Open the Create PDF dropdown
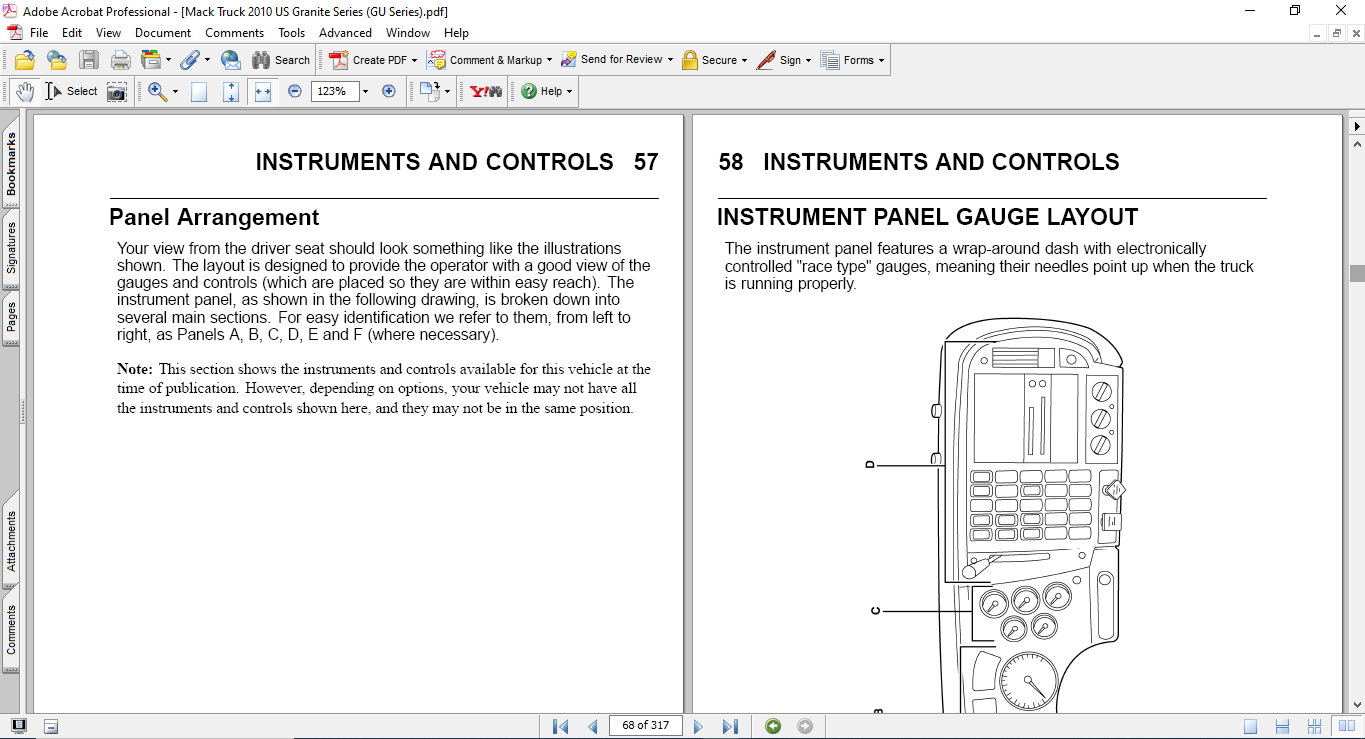 (x=414, y=60)
